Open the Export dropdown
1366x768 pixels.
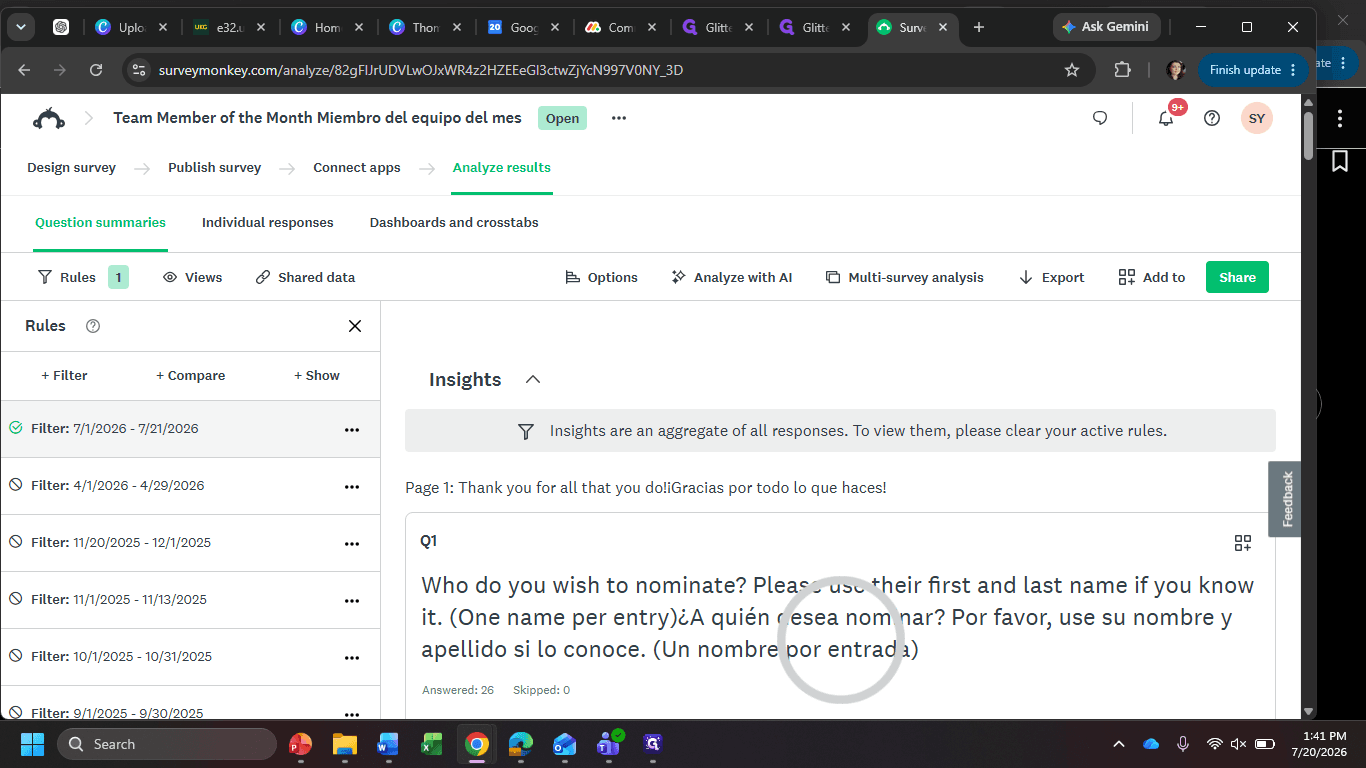point(1051,277)
